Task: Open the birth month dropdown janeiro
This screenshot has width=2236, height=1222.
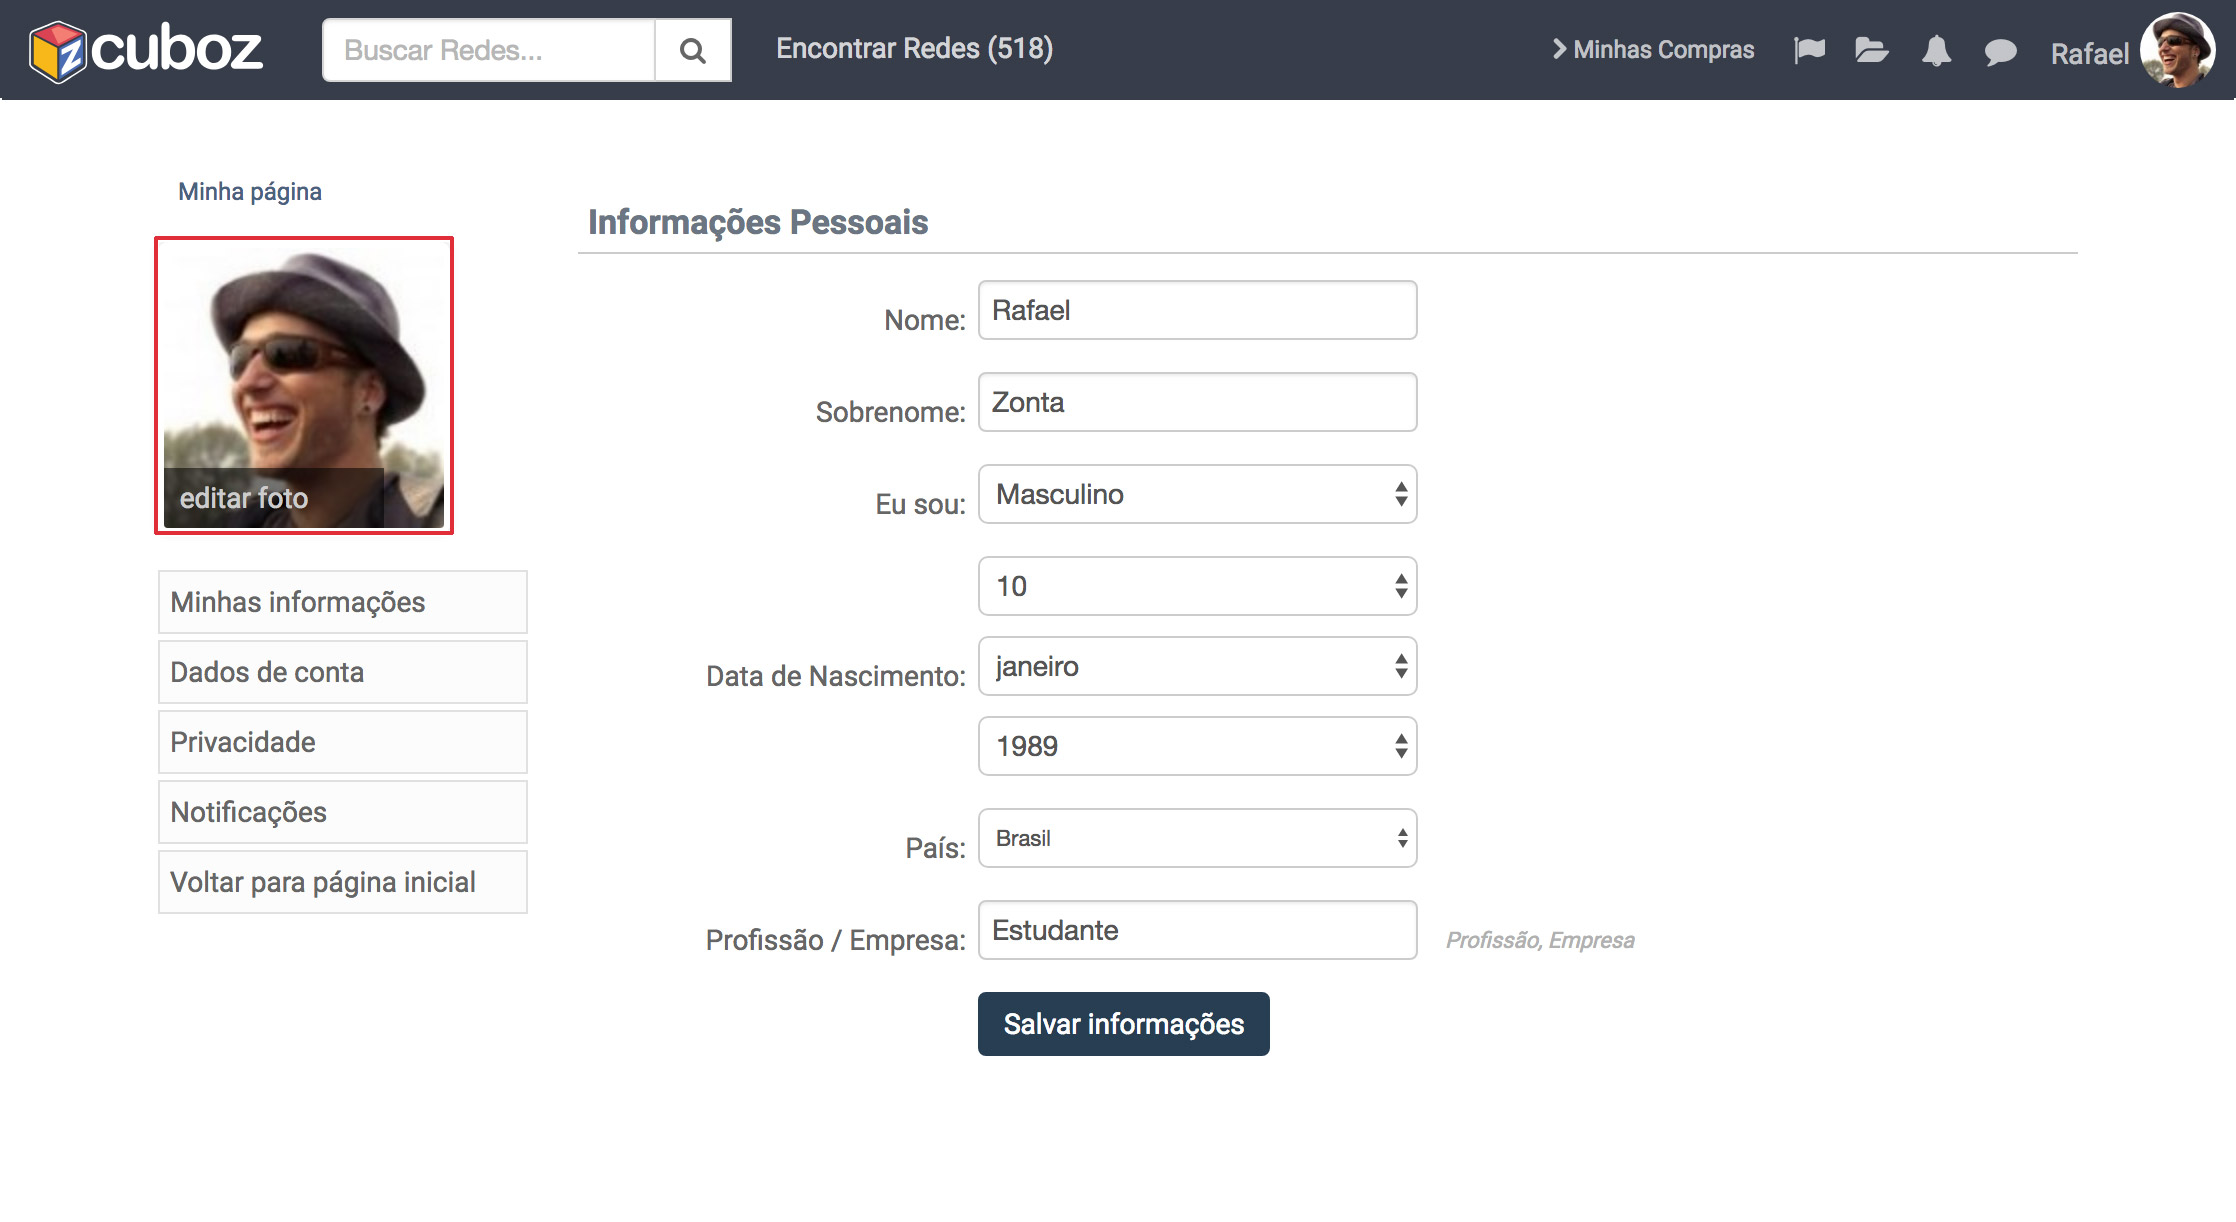Action: click(x=1197, y=666)
